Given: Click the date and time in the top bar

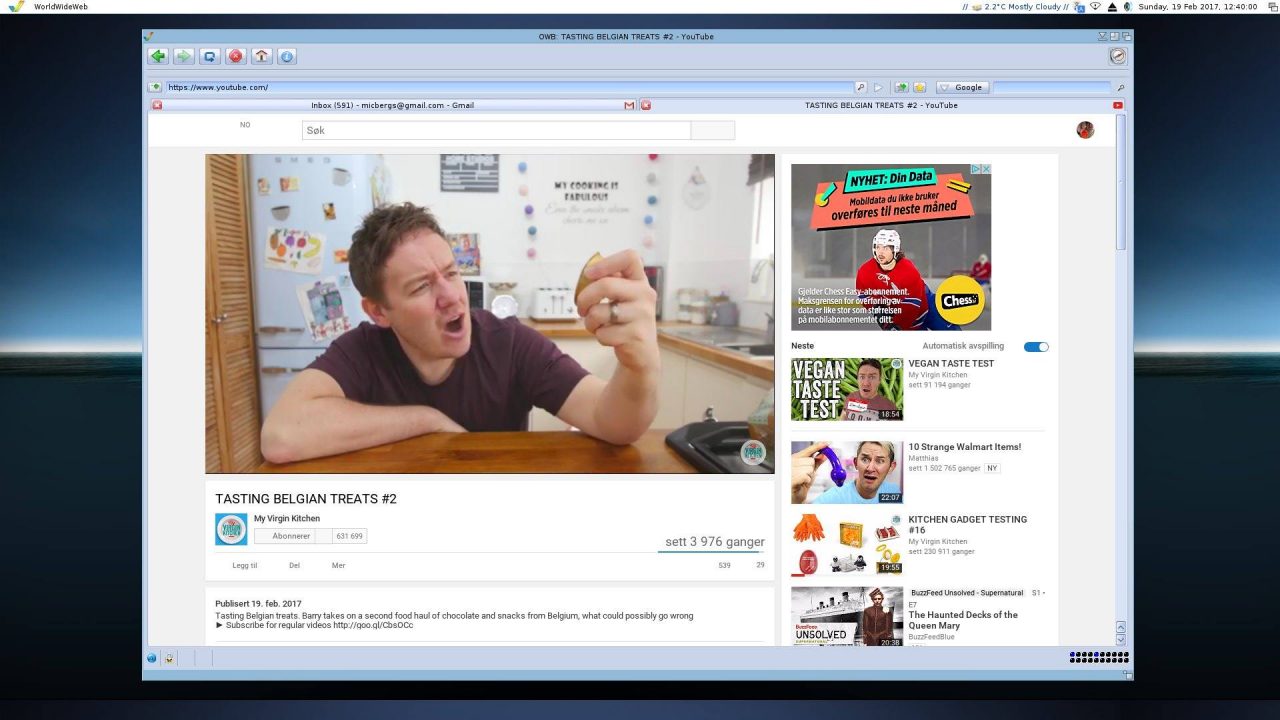Looking at the screenshot, I should [1198, 6].
